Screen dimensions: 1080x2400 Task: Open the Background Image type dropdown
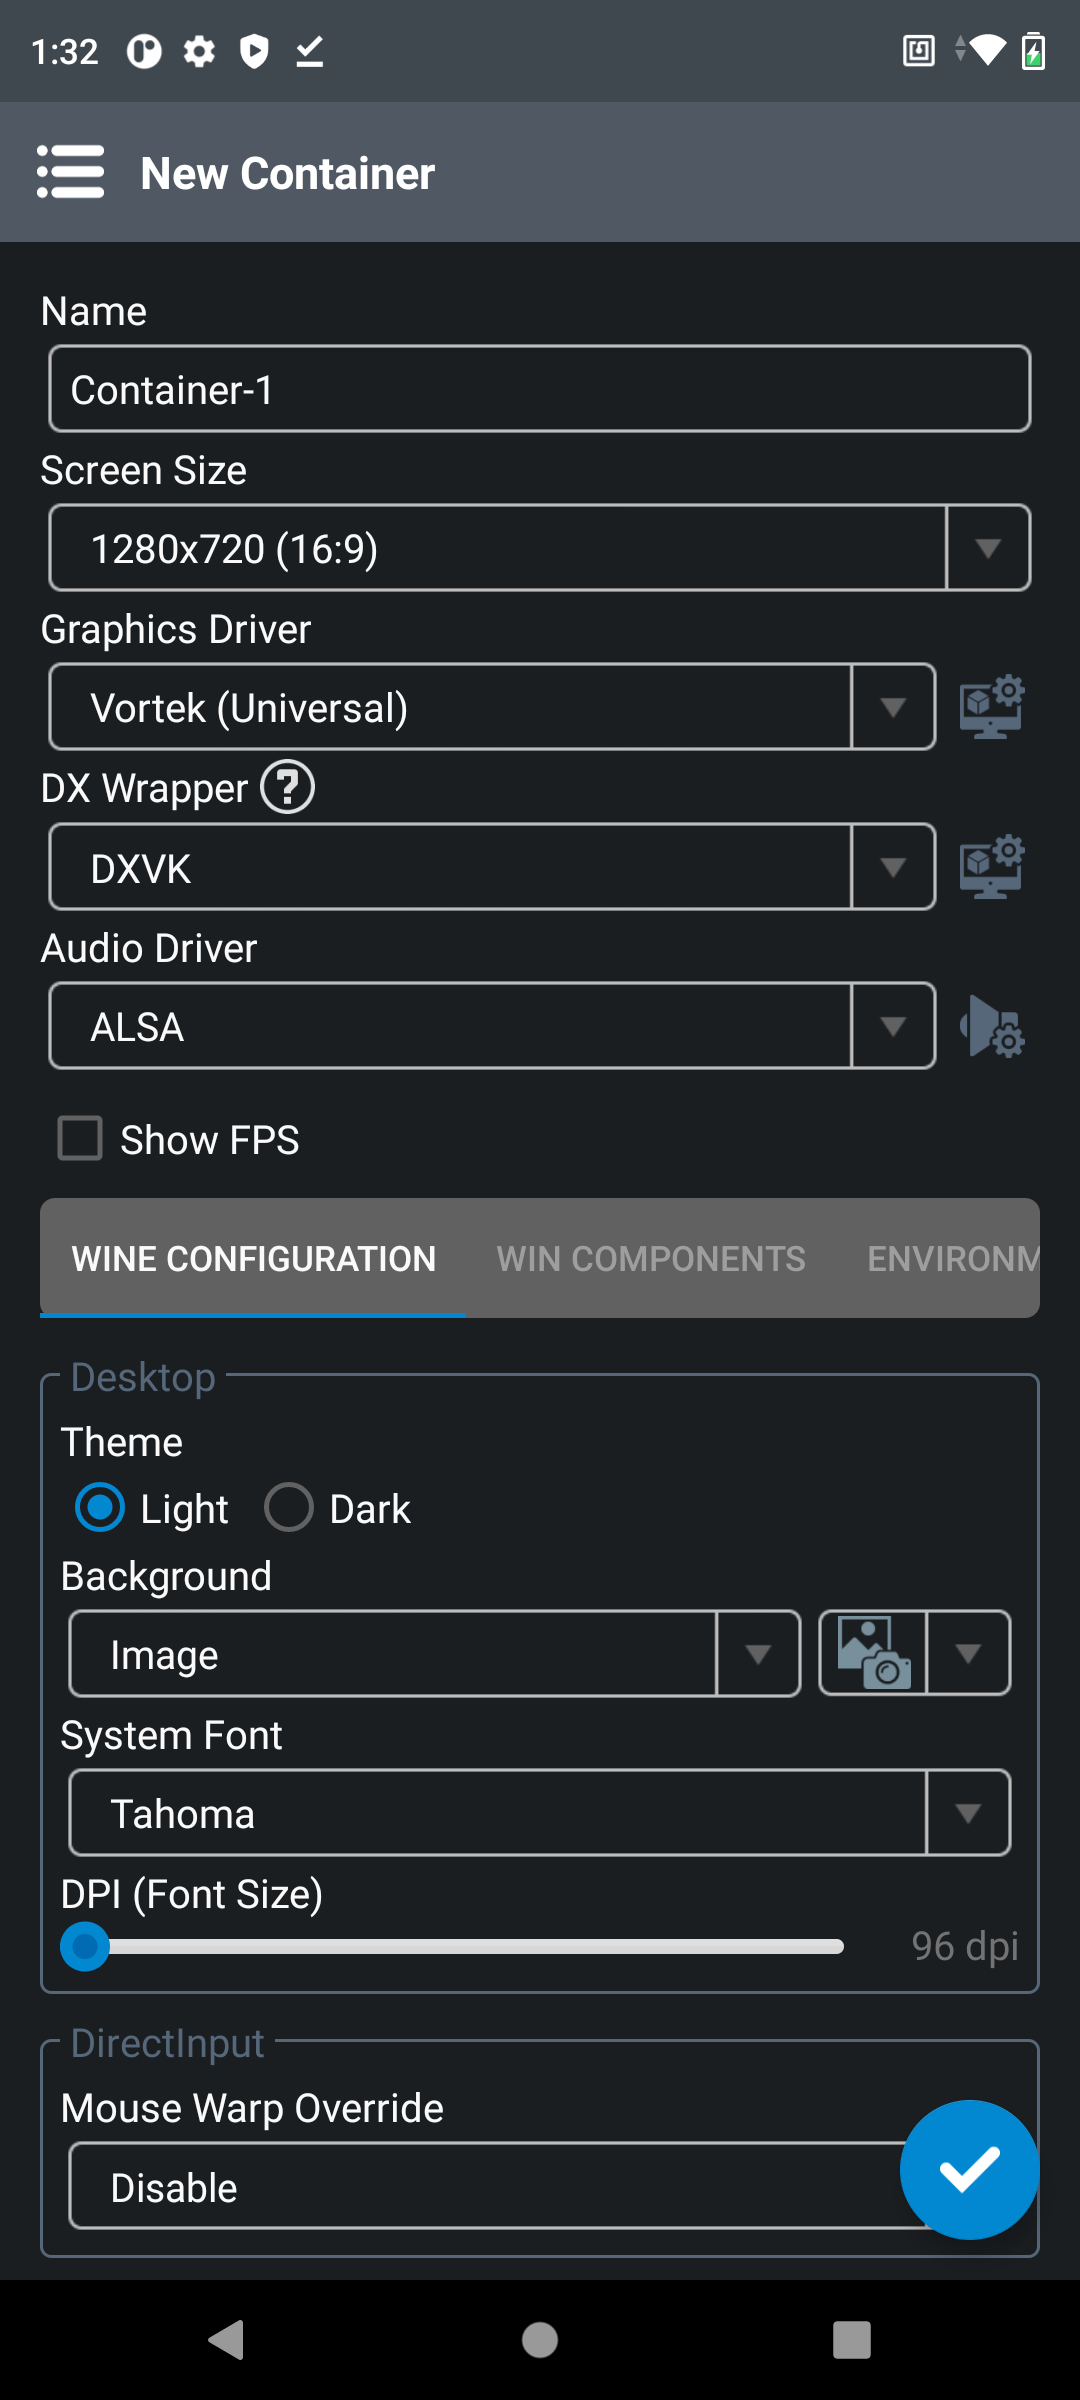435,1654
